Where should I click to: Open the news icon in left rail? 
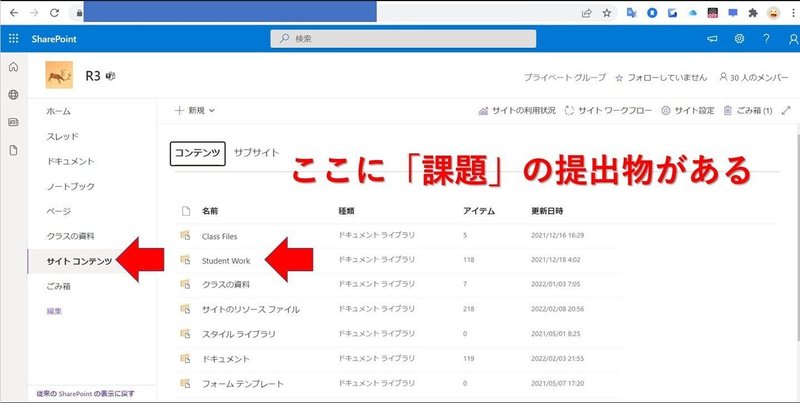click(14, 122)
